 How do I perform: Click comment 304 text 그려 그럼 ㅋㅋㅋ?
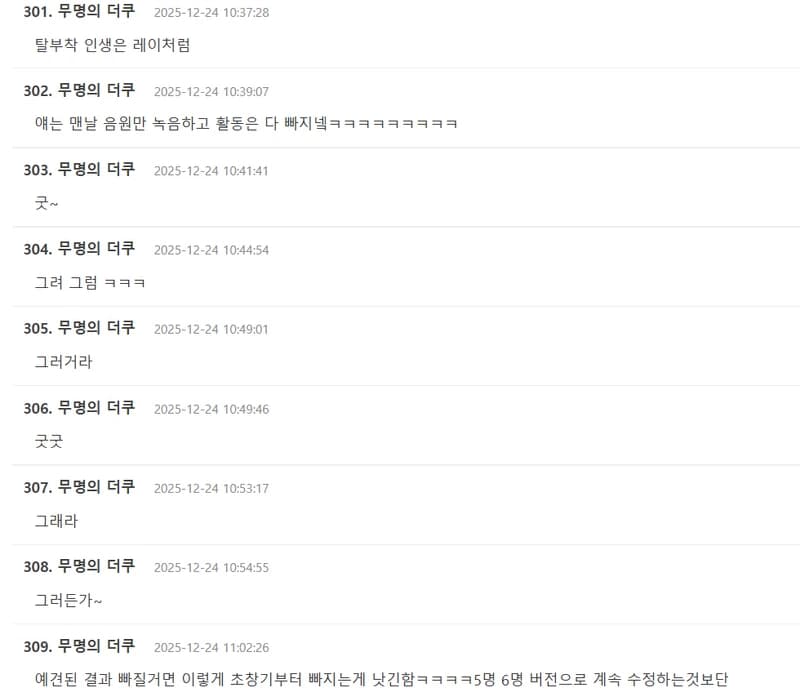click(90, 282)
